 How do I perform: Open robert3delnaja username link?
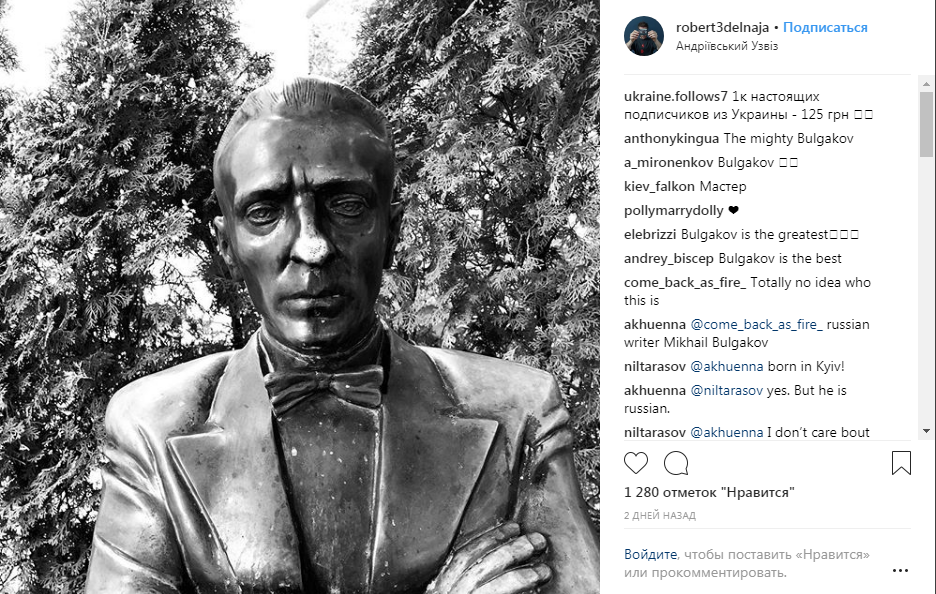[722, 27]
